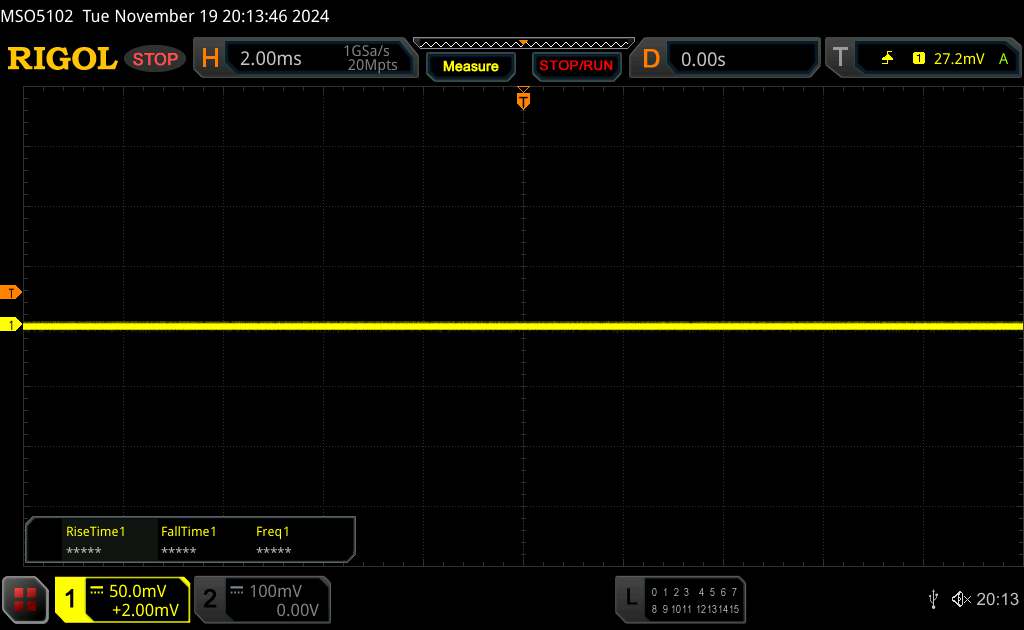The height and width of the screenshot is (630, 1024).
Task: Toggle channel 2 number label
Action: tap(210, 599)
